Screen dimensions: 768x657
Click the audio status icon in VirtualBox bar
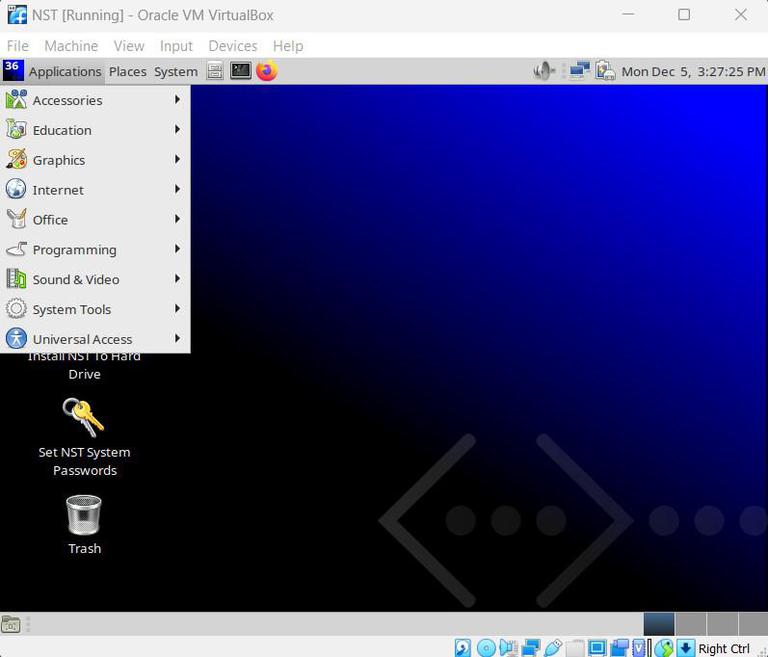click(508, 648)
